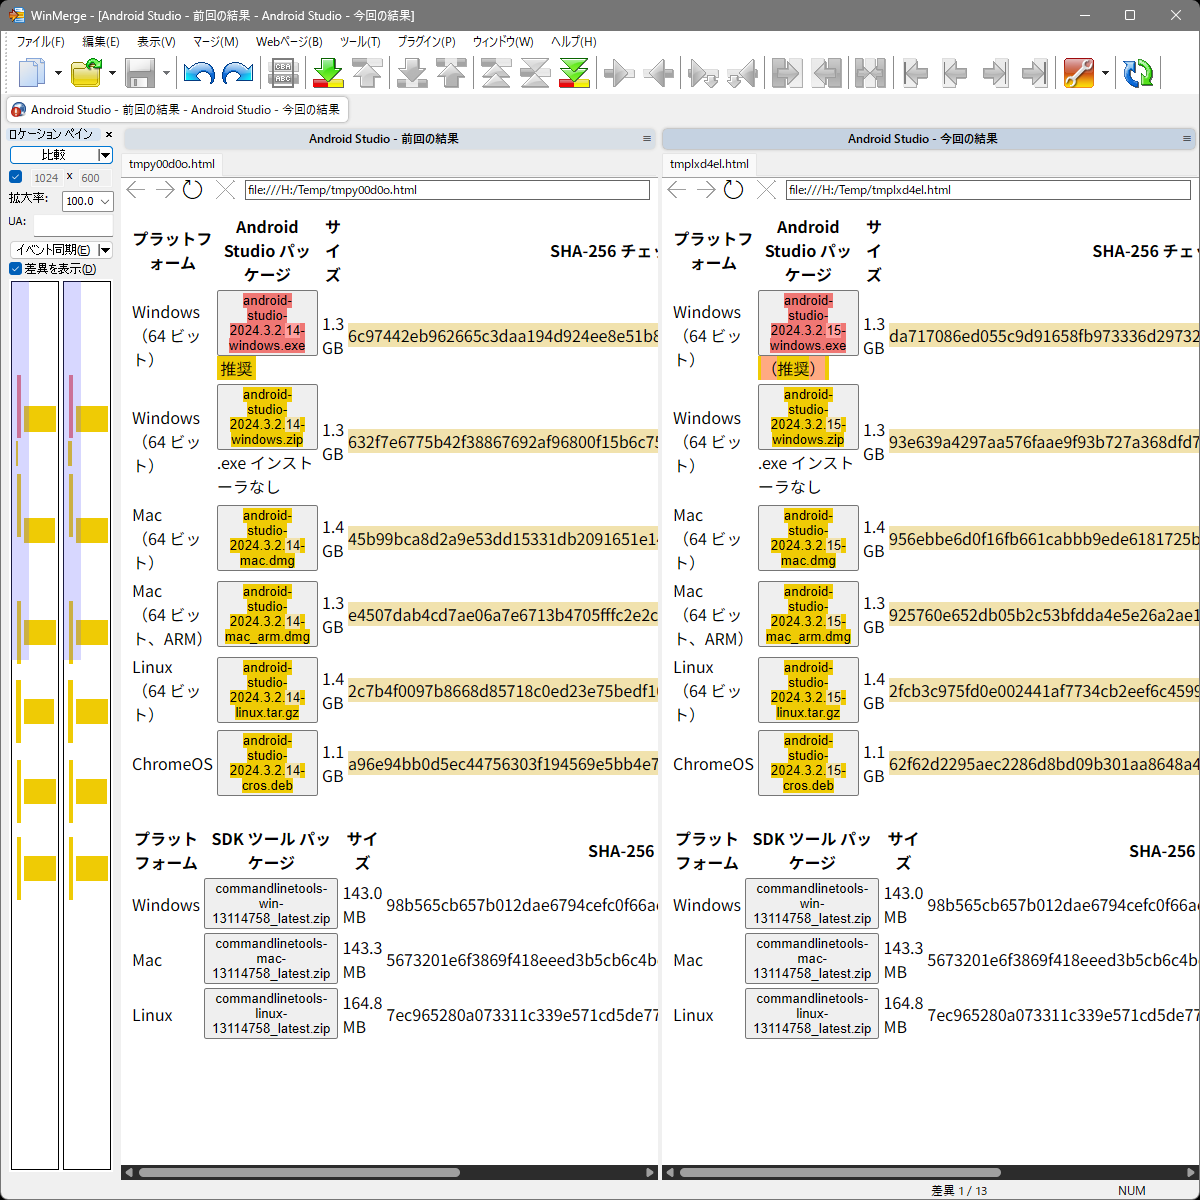Click android-studio-2024.3.2.15-windows.zip button in right pane
The height and width of the screenshot is (1200, 1200).
808,417
